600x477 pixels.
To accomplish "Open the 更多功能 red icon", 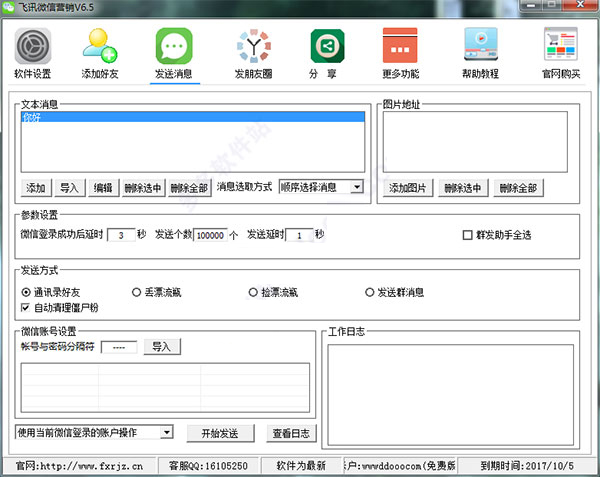I will 400,45.
